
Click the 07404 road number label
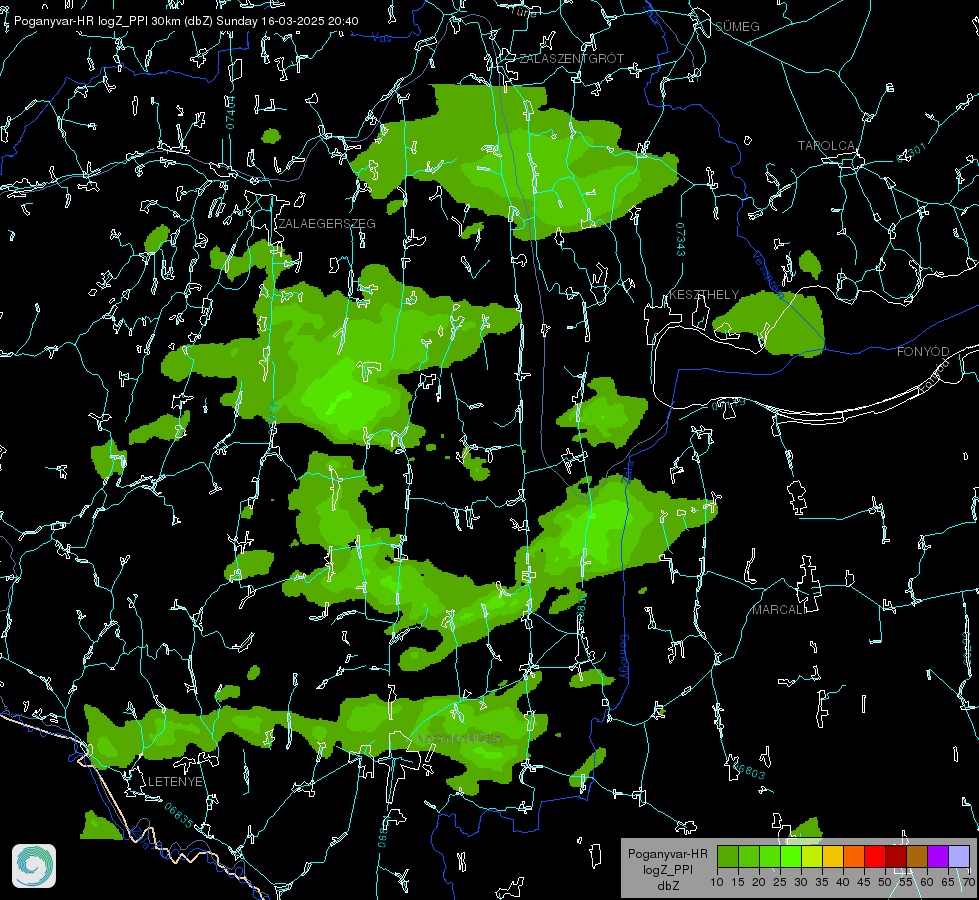[230, 112]
